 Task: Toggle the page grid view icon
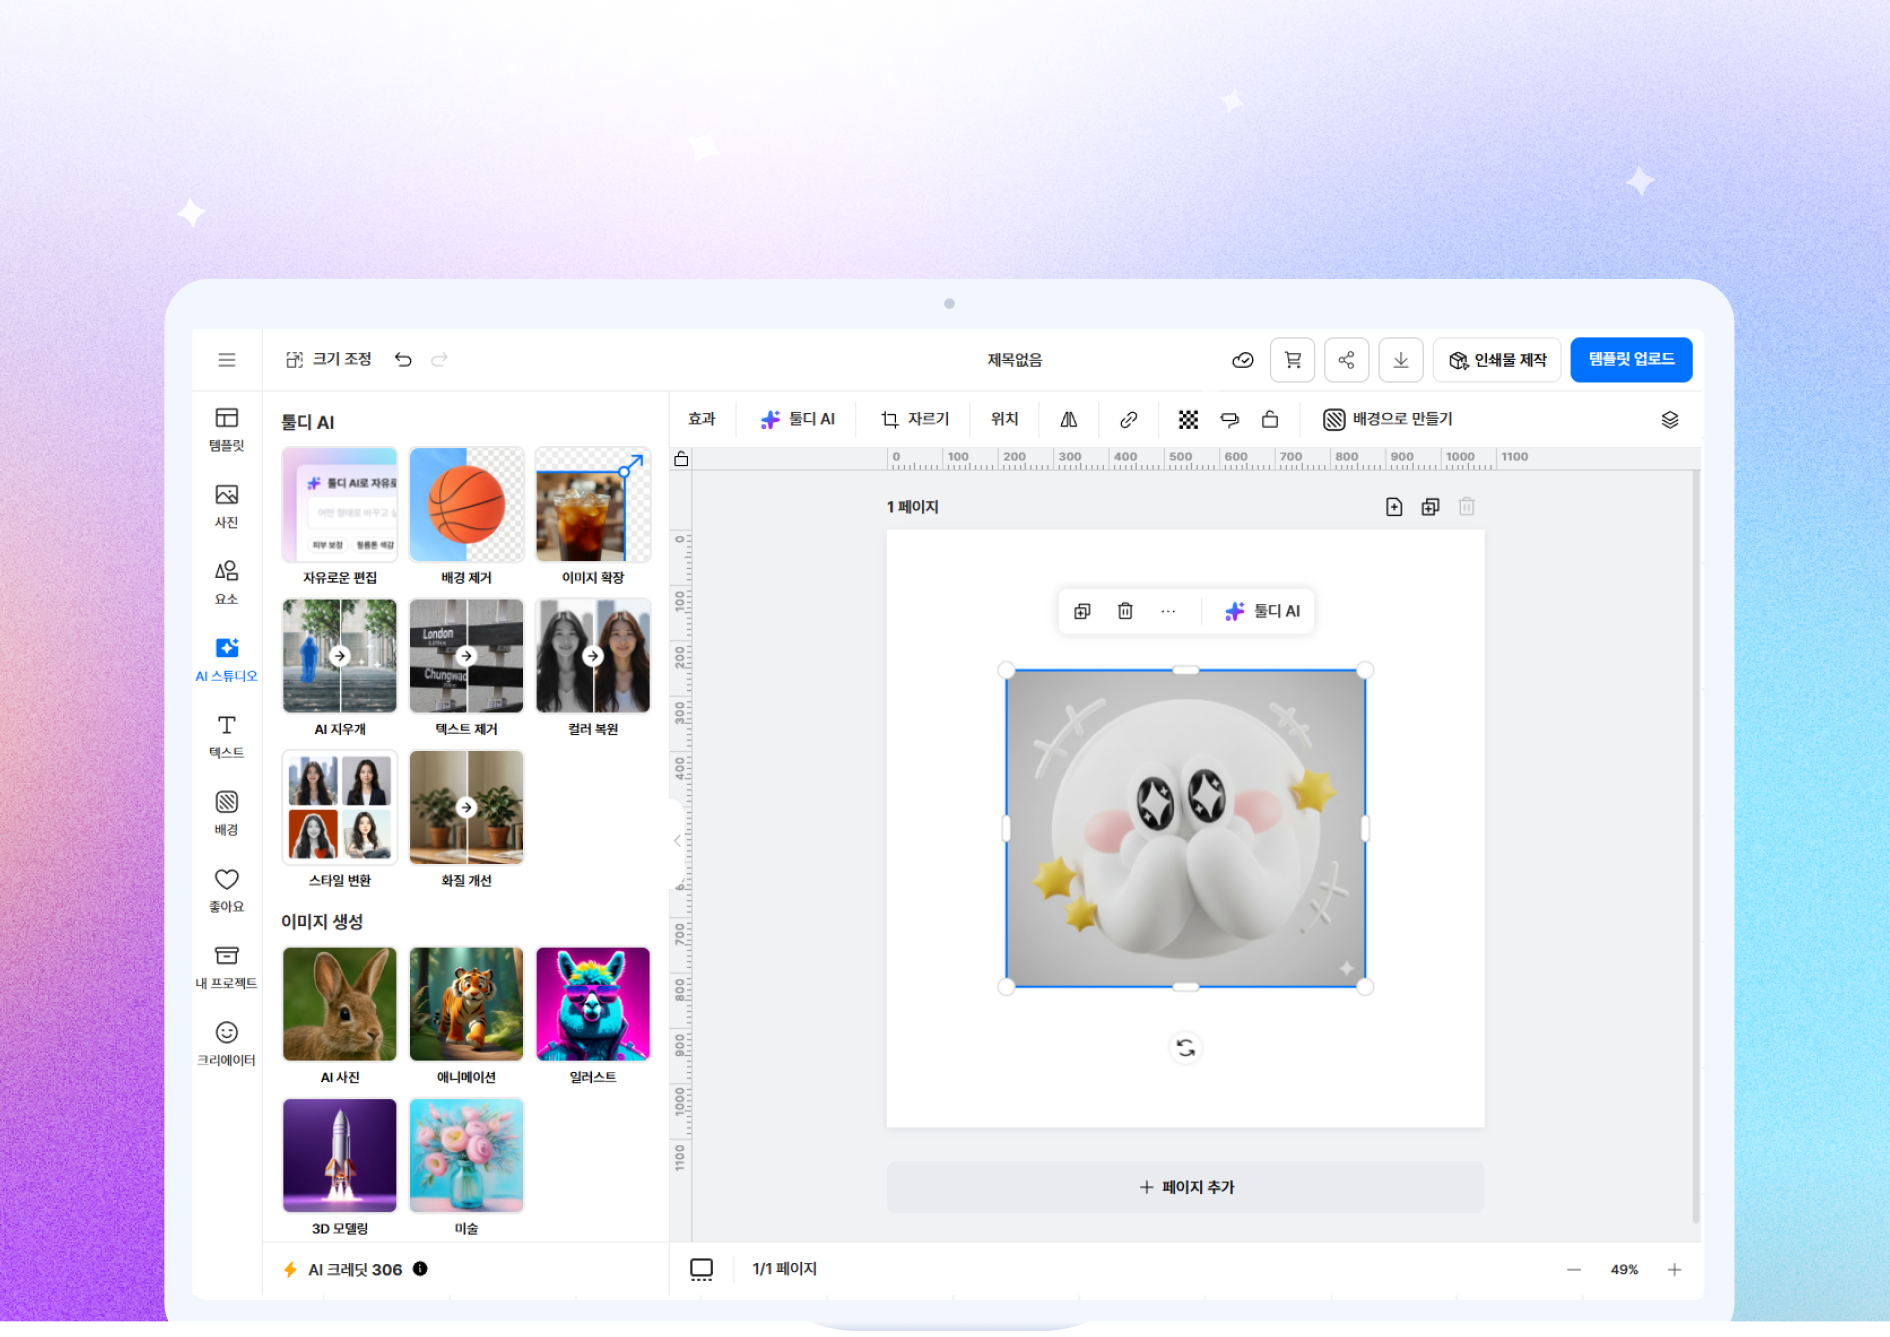click(x=701, y=1269)
